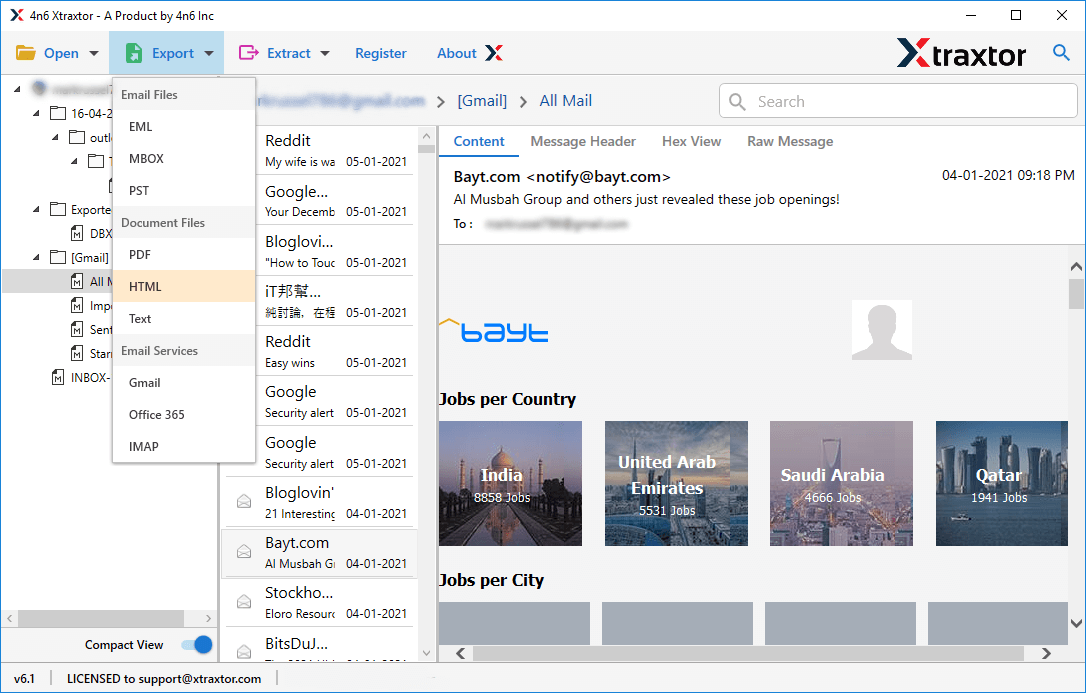Click the mailbox icon next to INBOX-

[58, 377]
